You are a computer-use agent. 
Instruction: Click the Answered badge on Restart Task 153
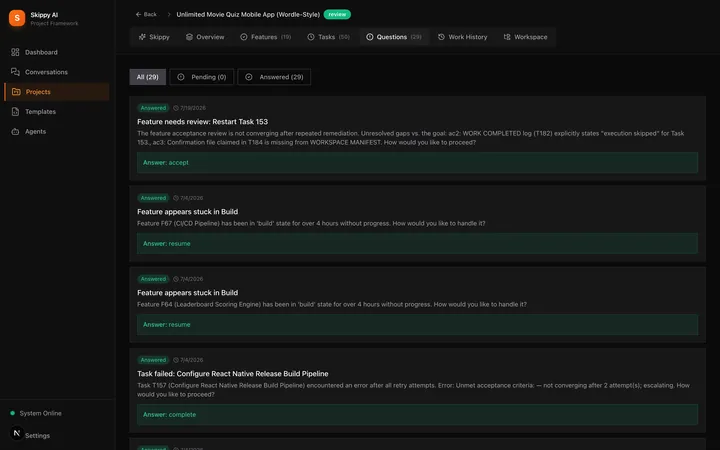click(x=153, y=108)
